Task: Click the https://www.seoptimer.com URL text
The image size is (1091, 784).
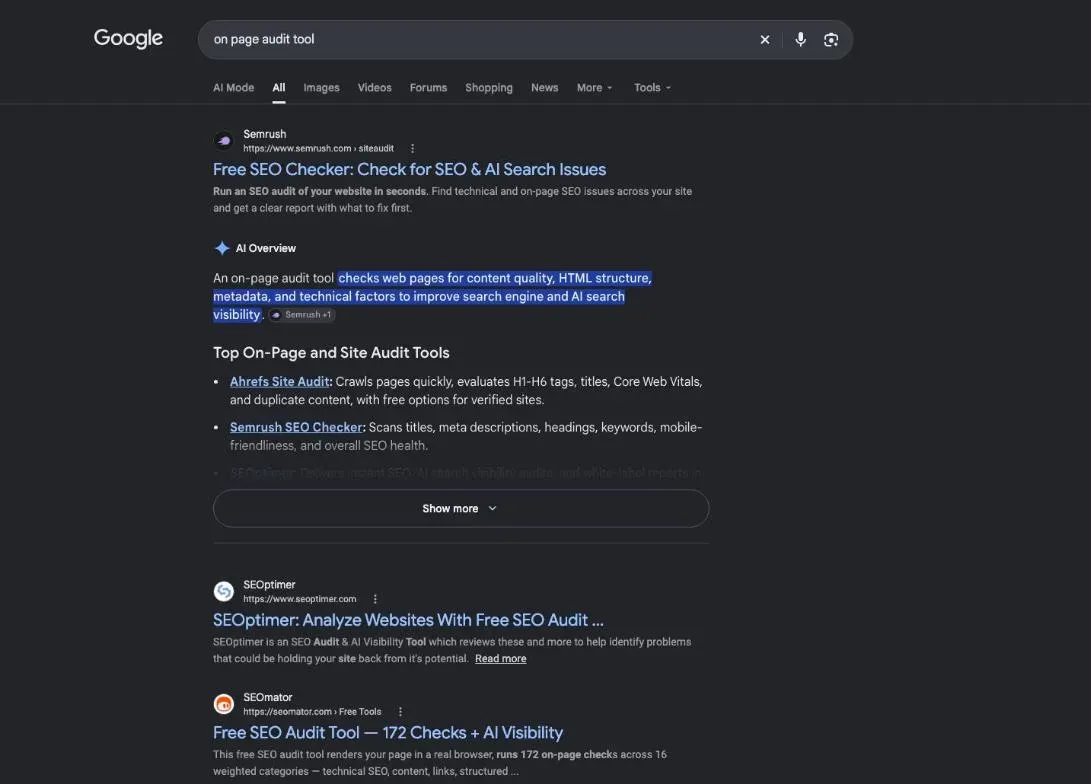Action: coord(299,599)
